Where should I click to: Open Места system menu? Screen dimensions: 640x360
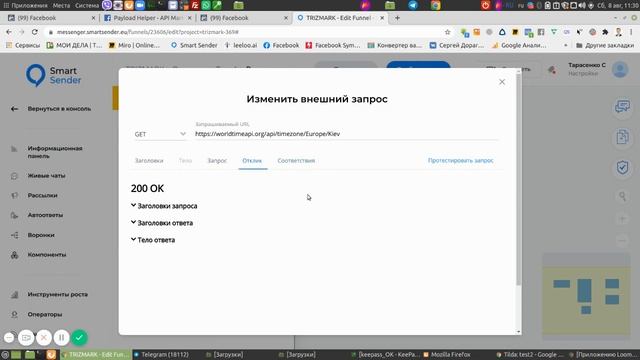61,6
